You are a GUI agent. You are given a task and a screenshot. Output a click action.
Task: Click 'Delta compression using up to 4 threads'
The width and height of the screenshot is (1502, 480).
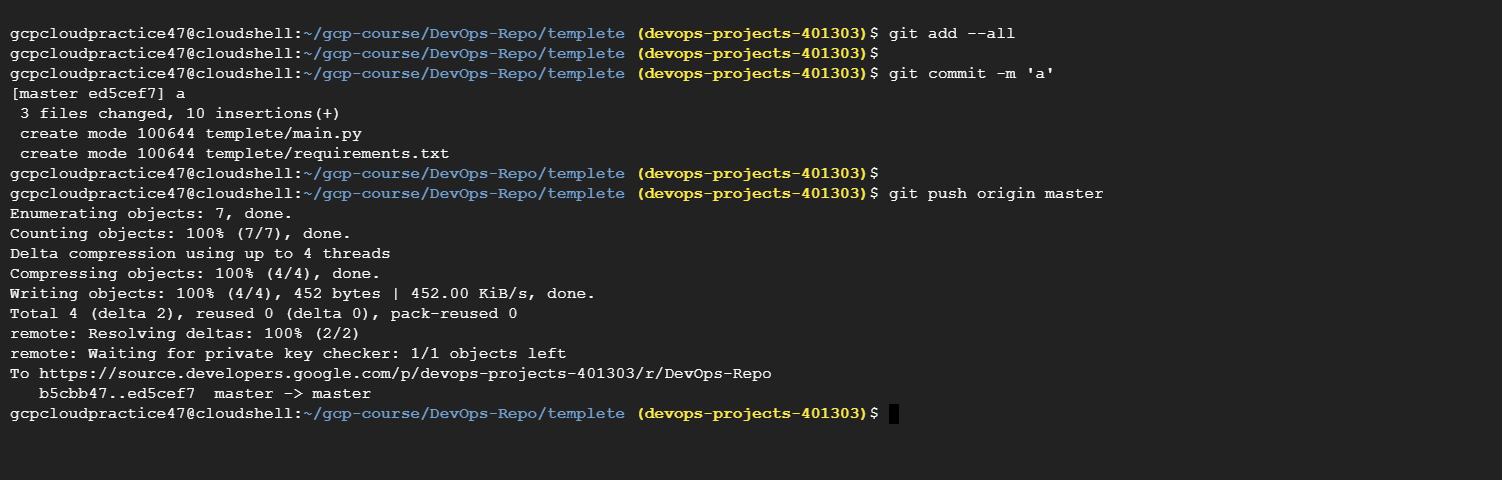pos(200,254)
